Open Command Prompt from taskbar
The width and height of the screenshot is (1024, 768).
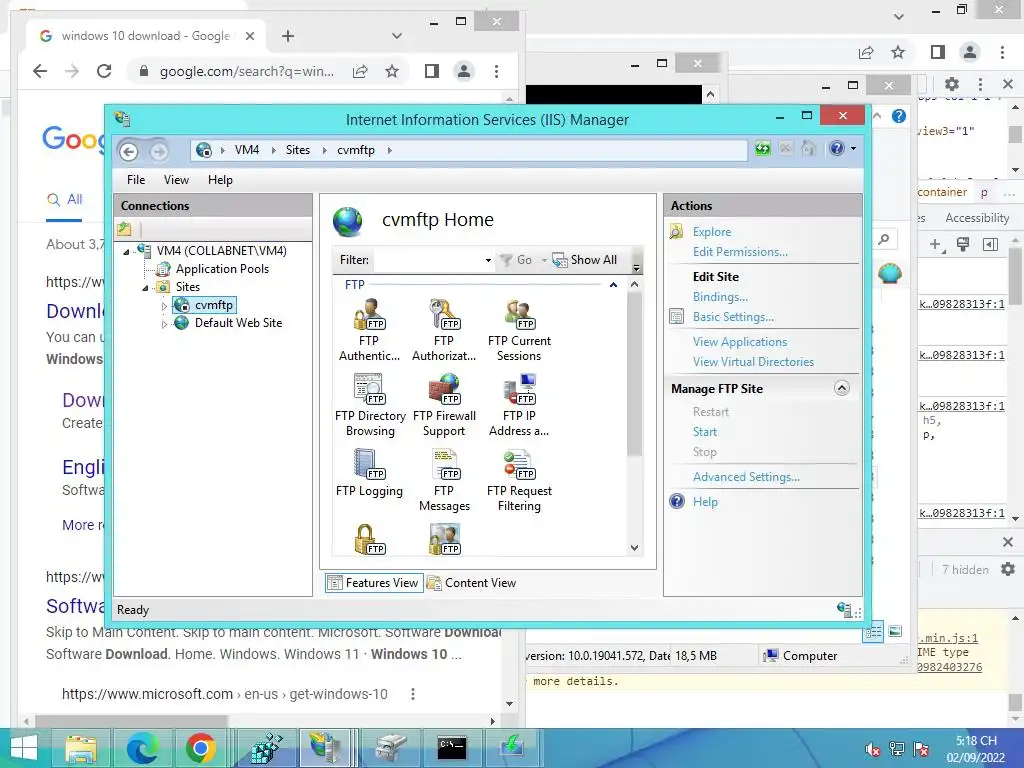point(452,748)
